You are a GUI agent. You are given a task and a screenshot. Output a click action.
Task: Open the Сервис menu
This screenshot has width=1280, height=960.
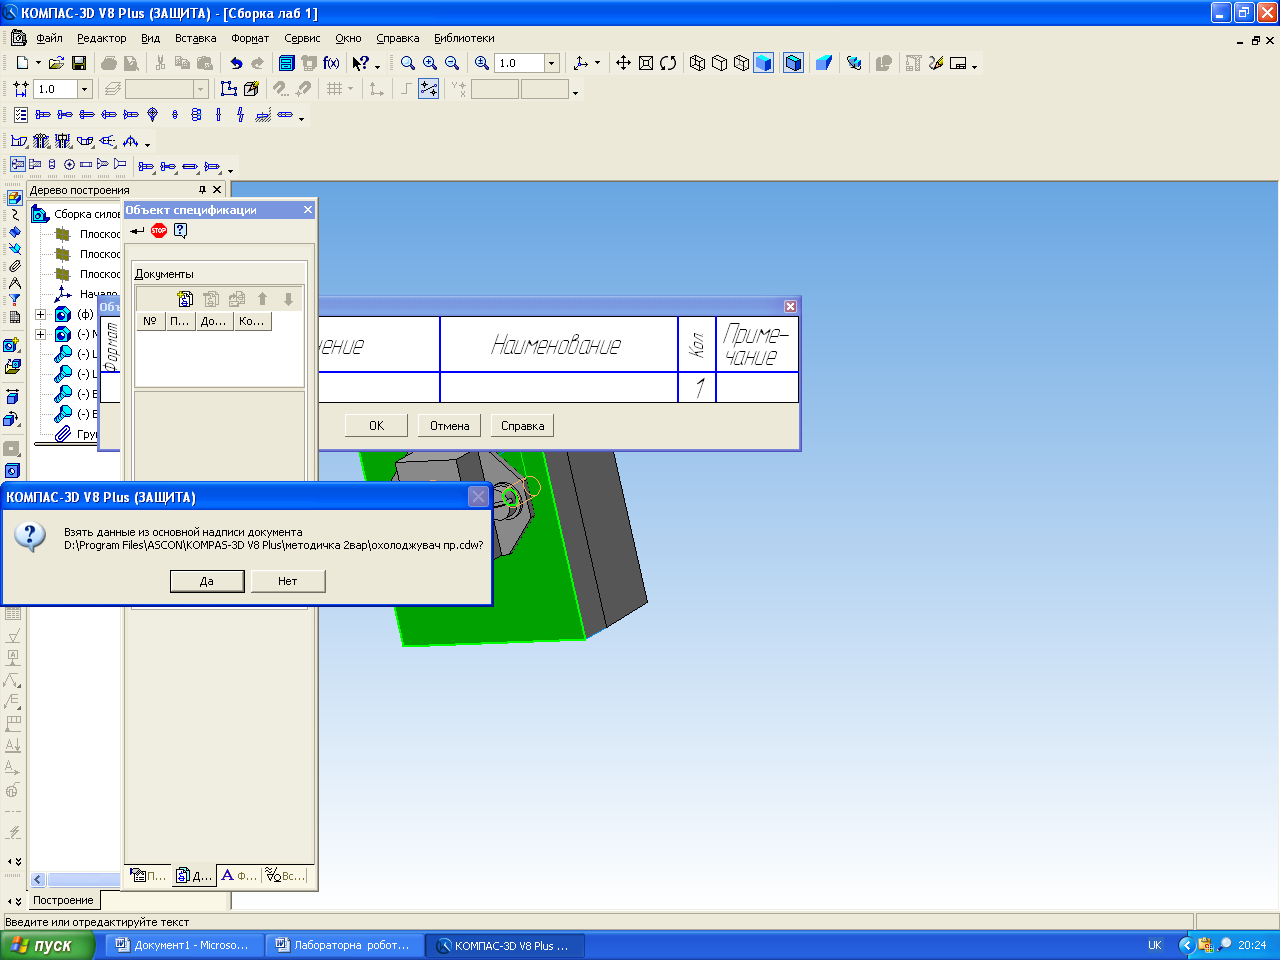click(302, 38)
